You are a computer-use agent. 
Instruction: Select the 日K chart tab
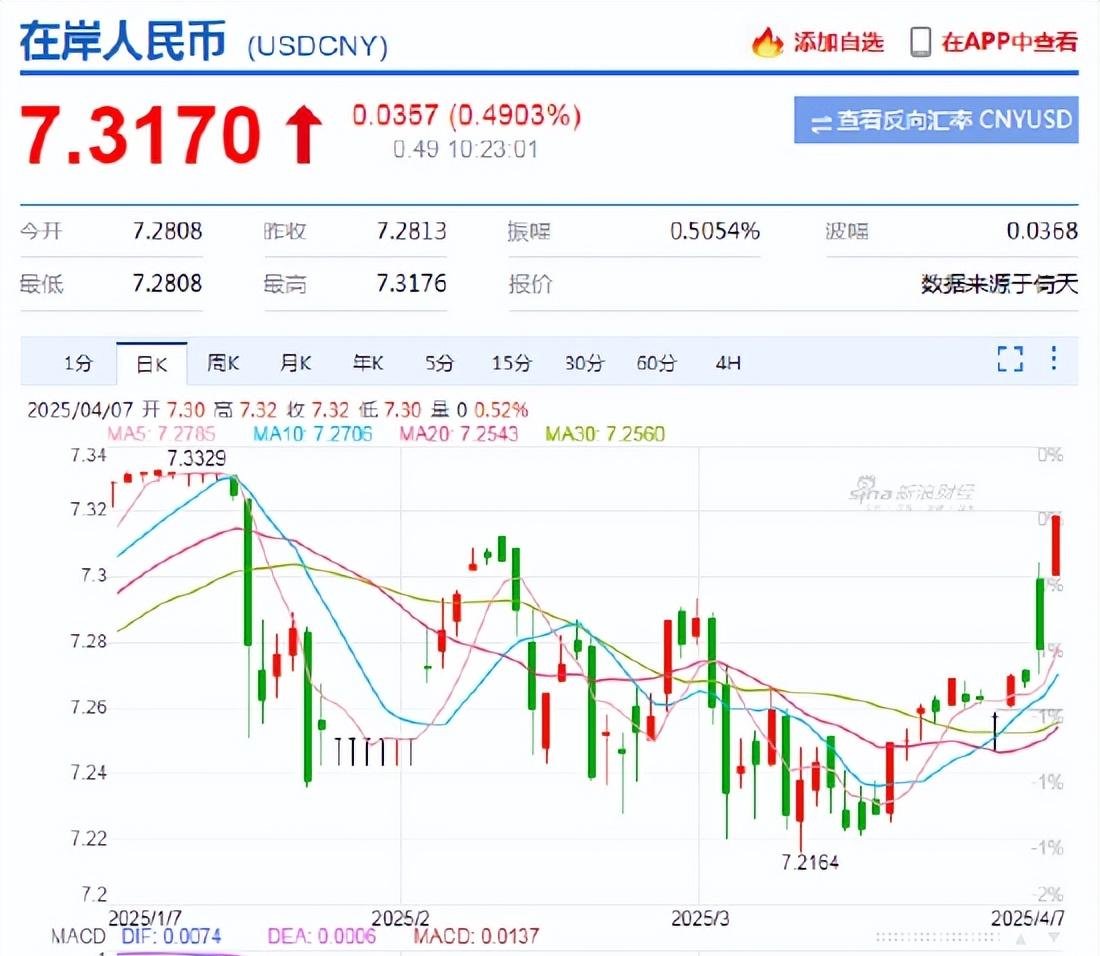[x=152, y=364]
